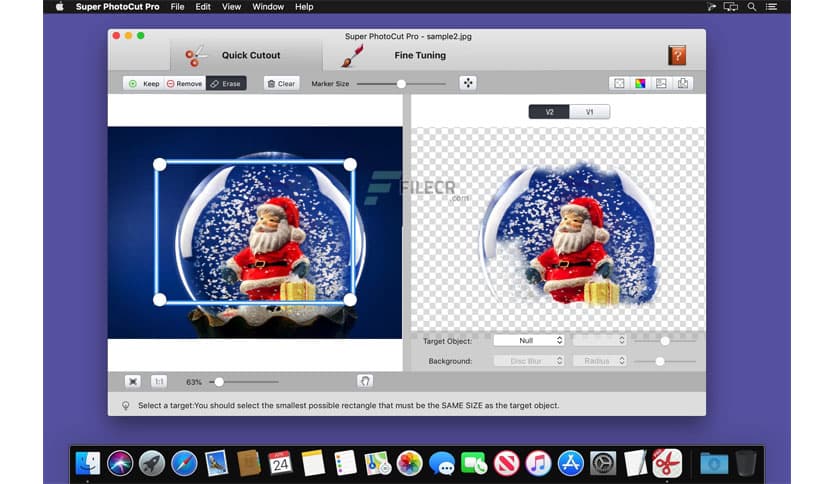
Task: Open the Radius dropdown
Action: coord(599,361)
